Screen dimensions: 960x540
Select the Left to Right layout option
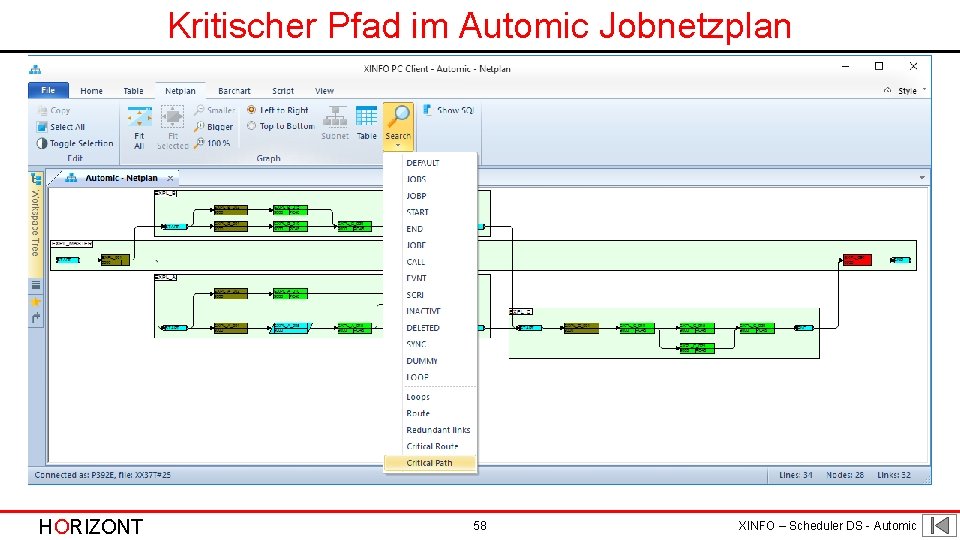click(x=278, y=110)
